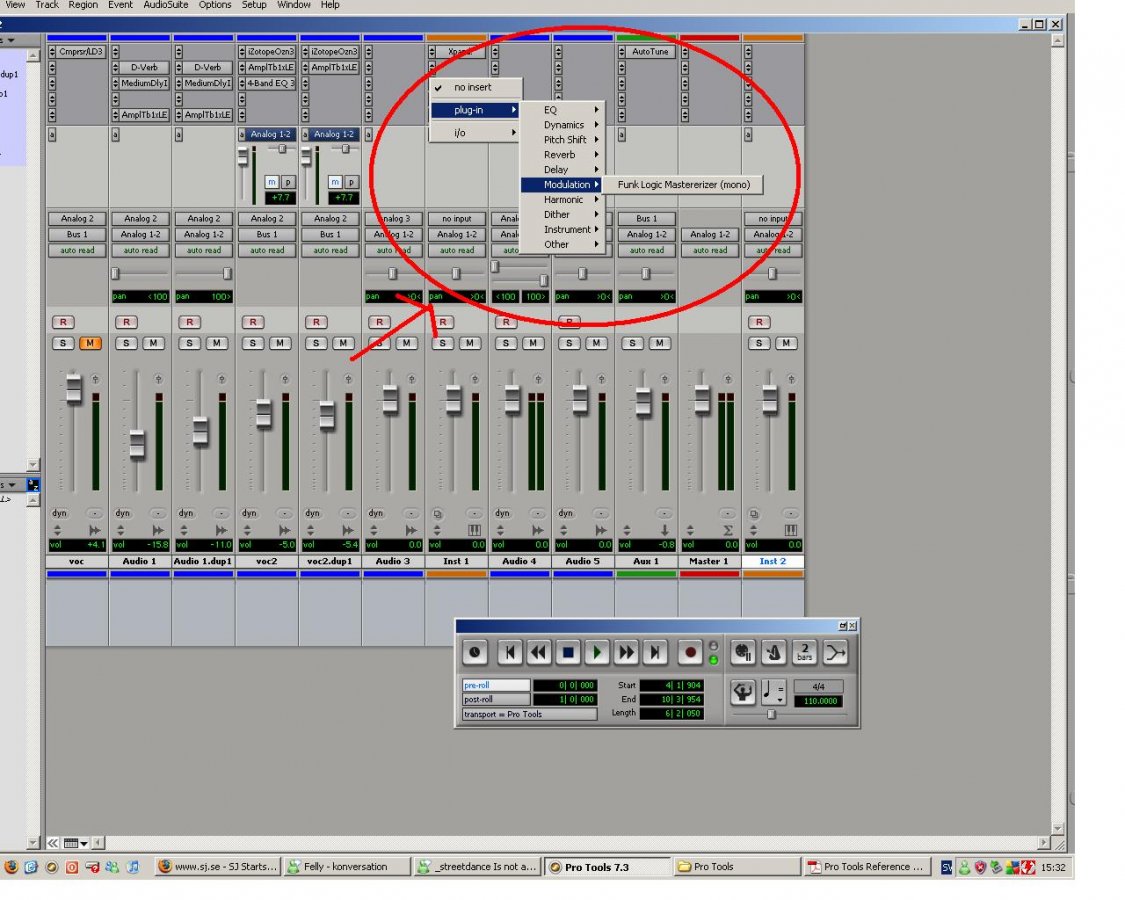Click the 110.0000 tempo field
This screenshot has height=900, width=1125.
[x=819, y=701]
